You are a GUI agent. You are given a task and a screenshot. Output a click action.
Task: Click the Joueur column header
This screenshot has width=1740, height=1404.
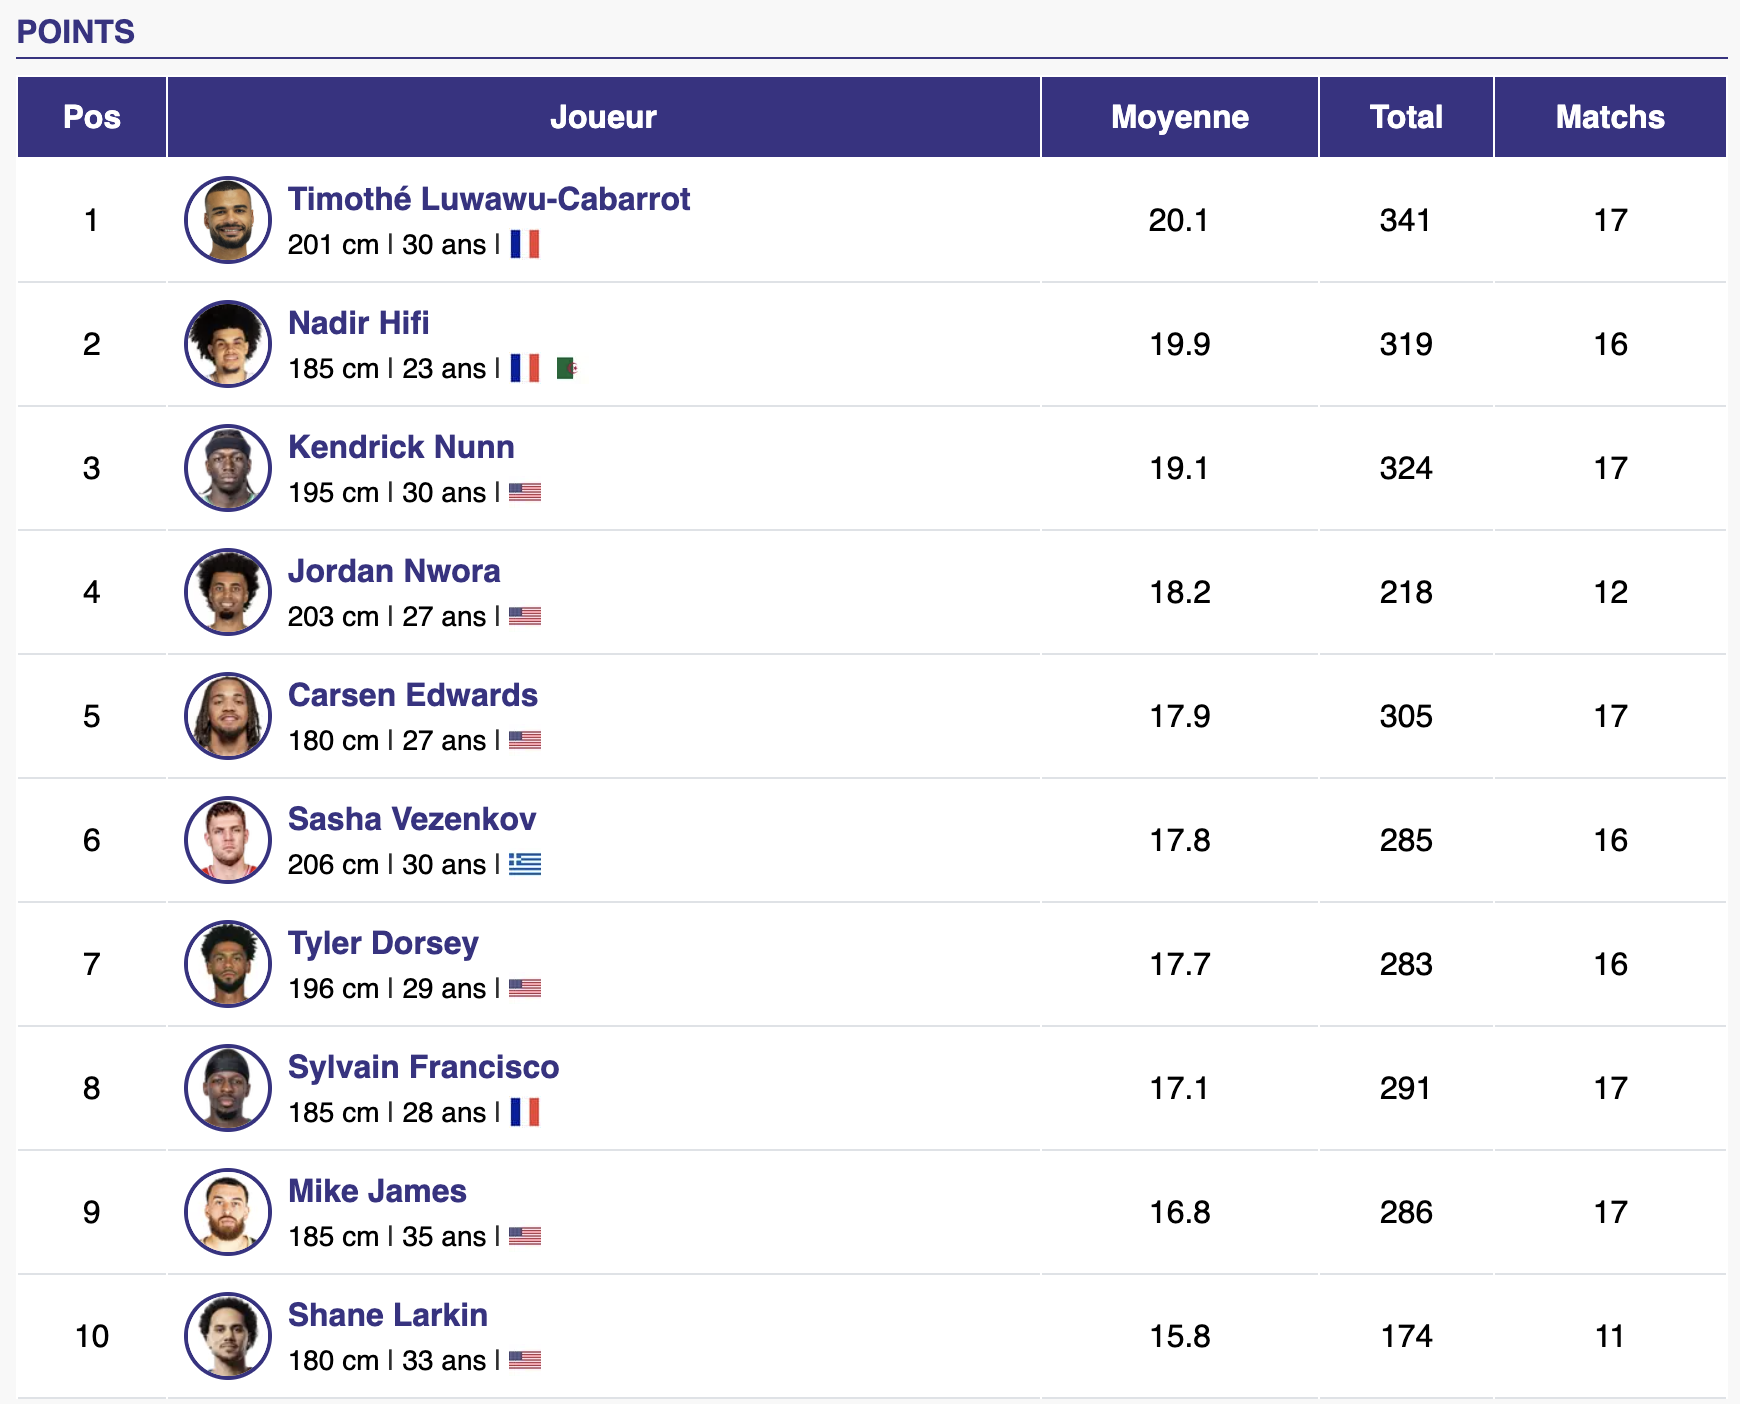point(603,117)
